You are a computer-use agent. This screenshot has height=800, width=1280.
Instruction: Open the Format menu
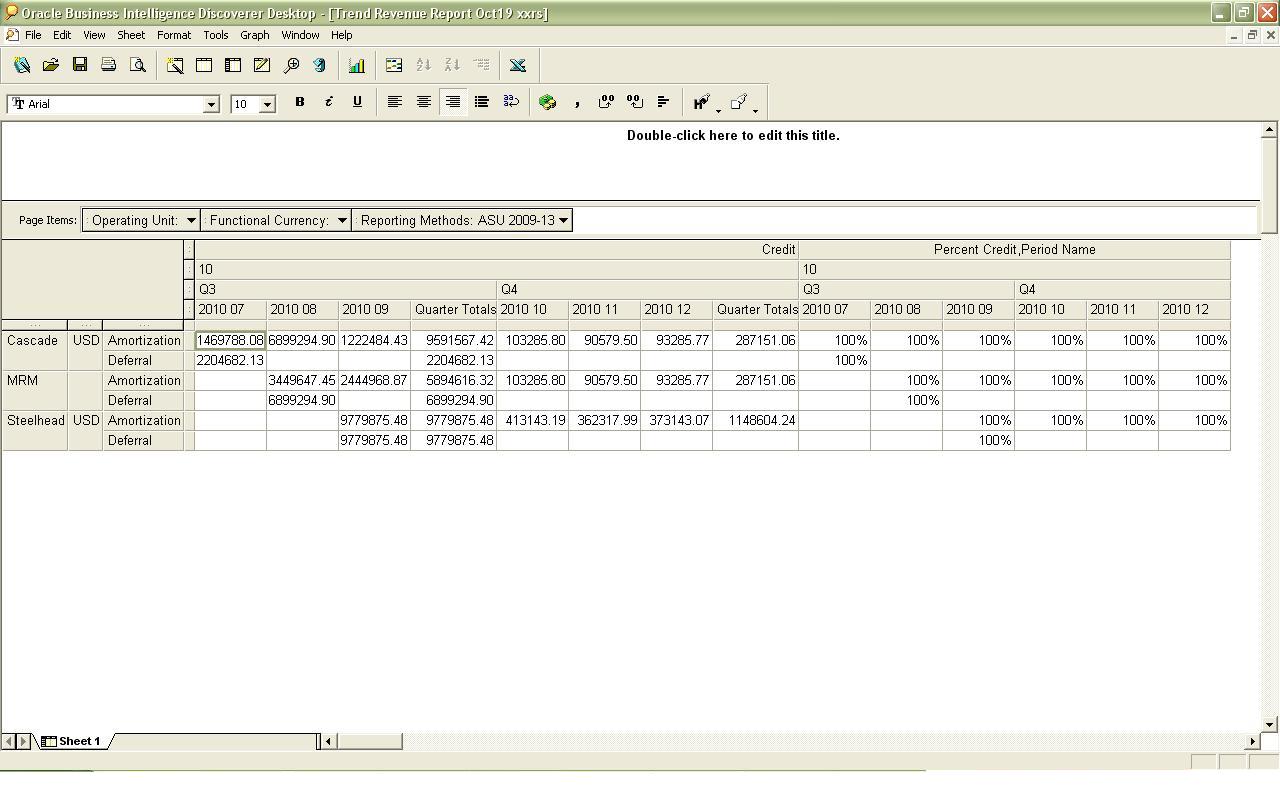(x=174, y=35)
